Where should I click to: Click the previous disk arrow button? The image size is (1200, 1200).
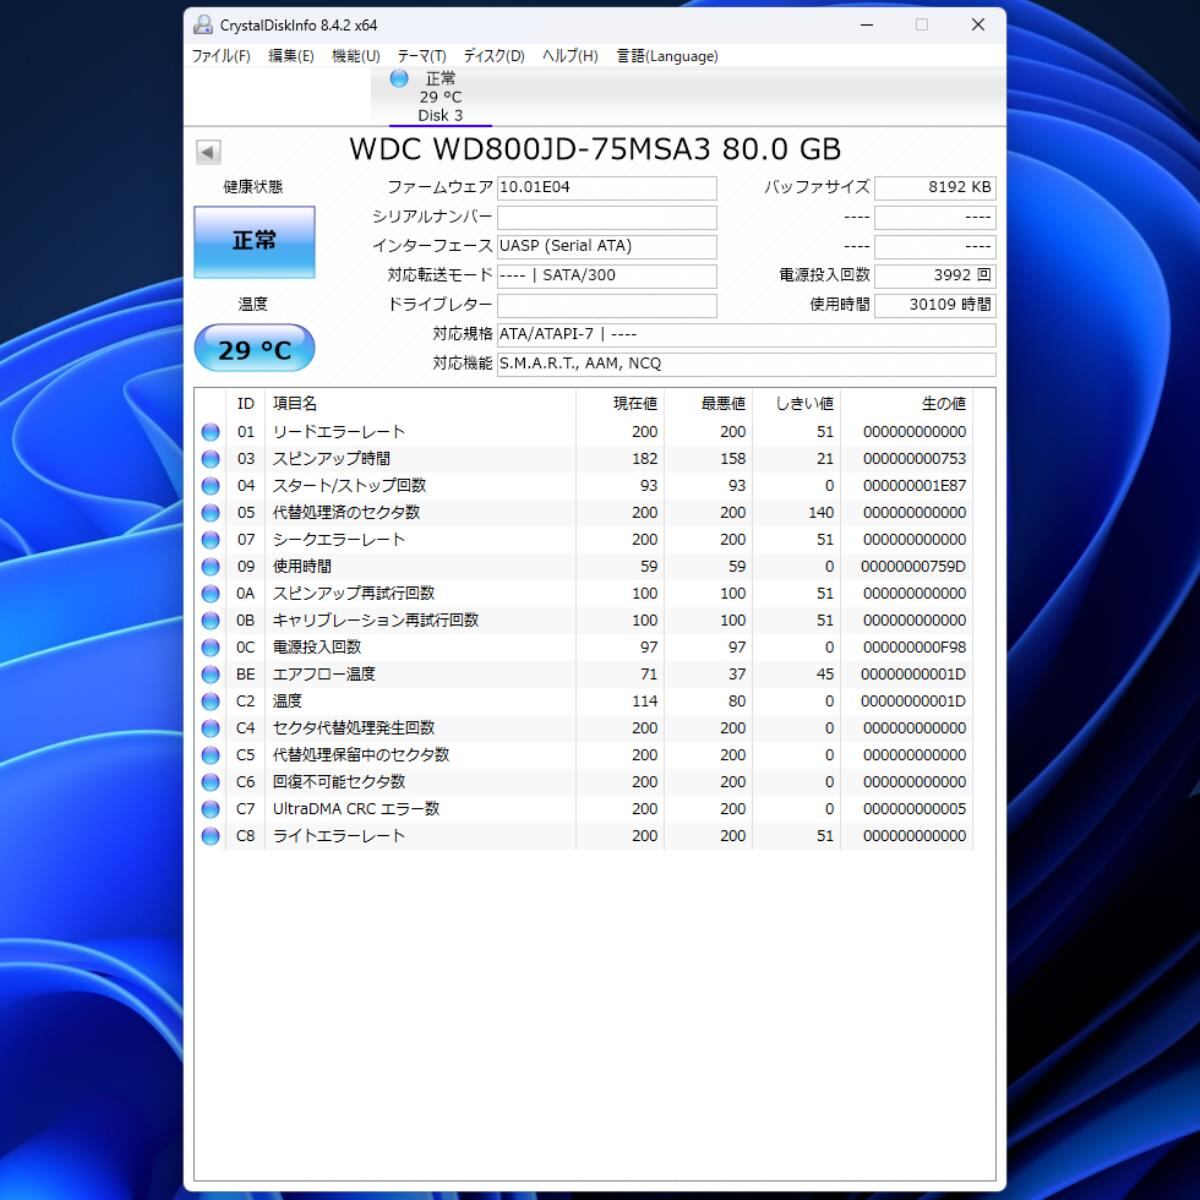click(x=208, y=152)
